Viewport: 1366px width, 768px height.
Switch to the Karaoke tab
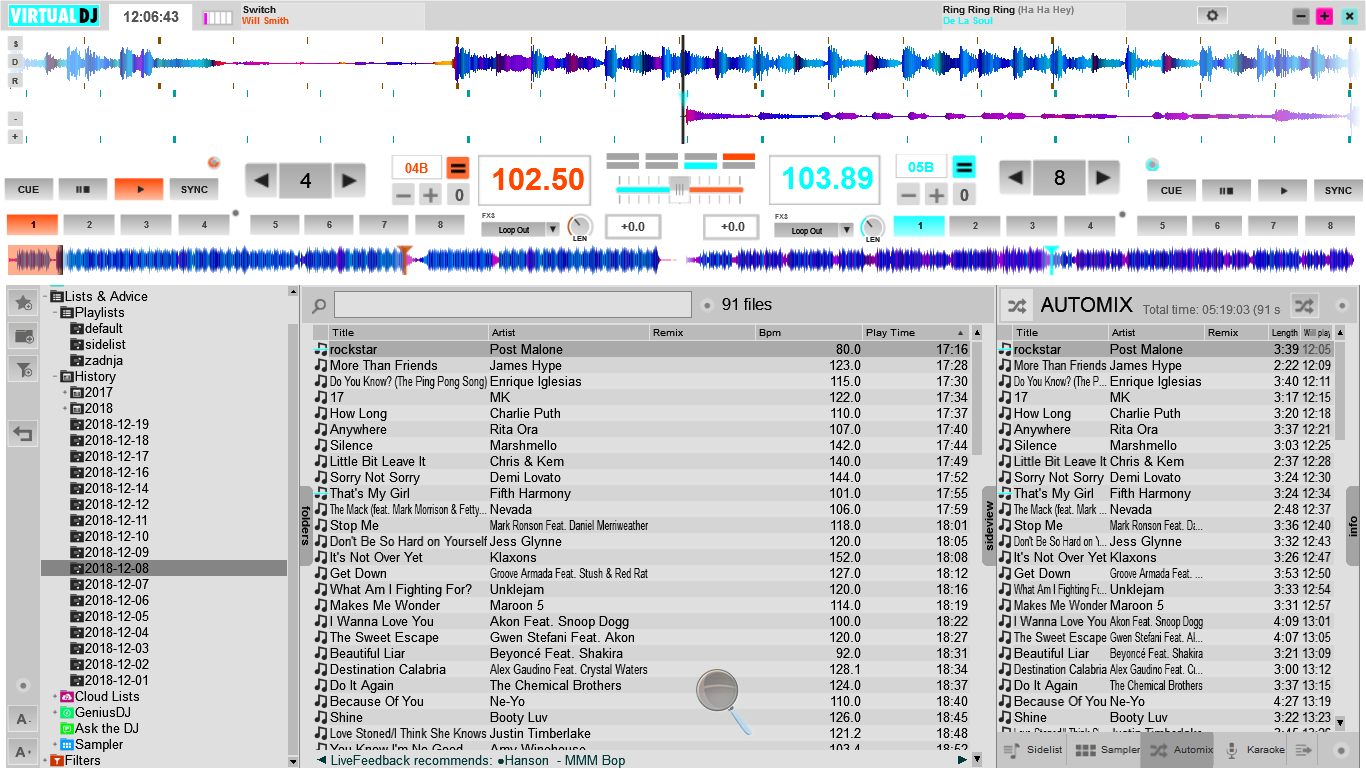coord(1253,750)
